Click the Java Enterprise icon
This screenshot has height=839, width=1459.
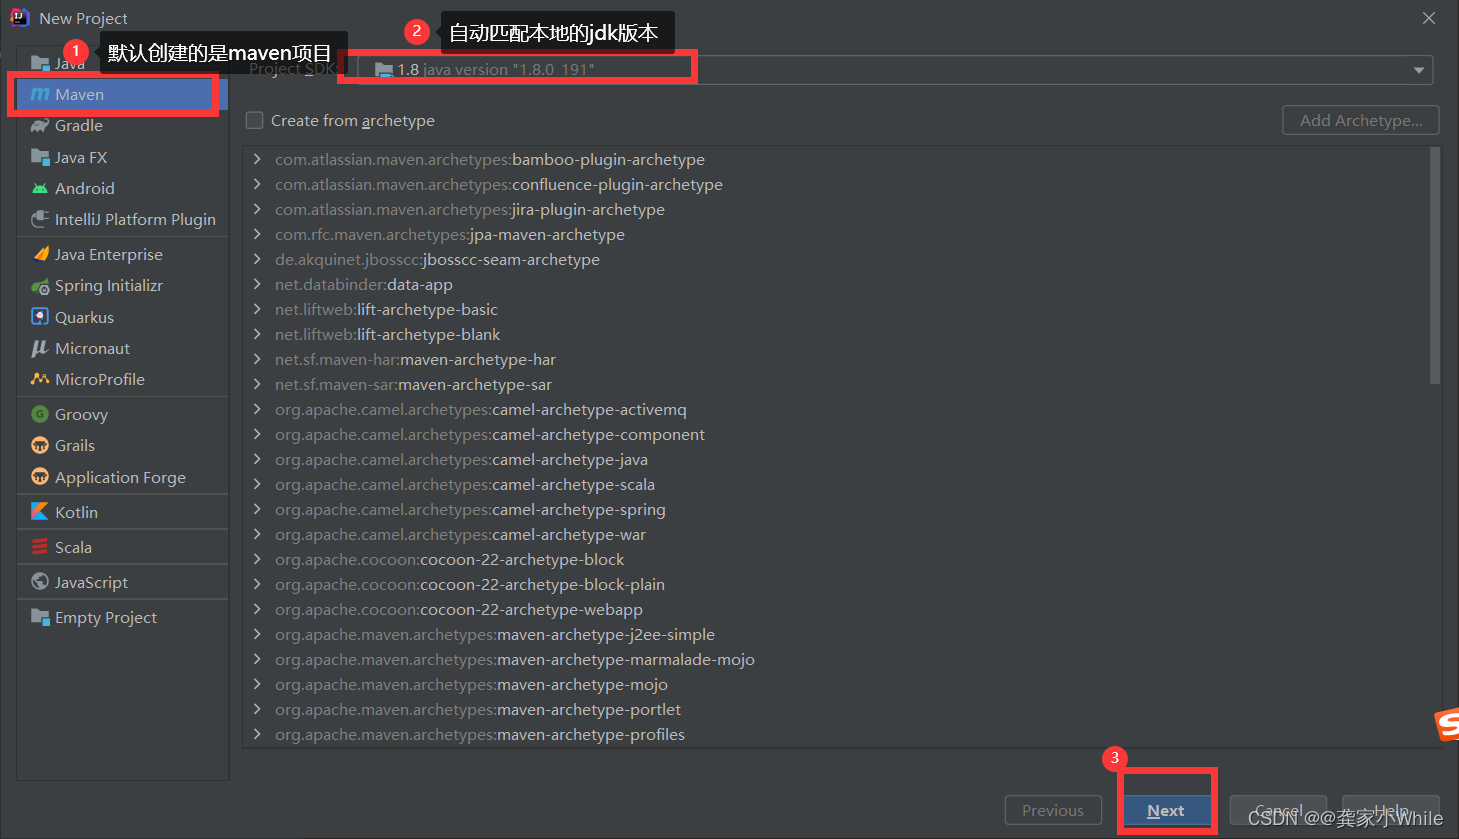pyautogui.click(x=40, y=254)
